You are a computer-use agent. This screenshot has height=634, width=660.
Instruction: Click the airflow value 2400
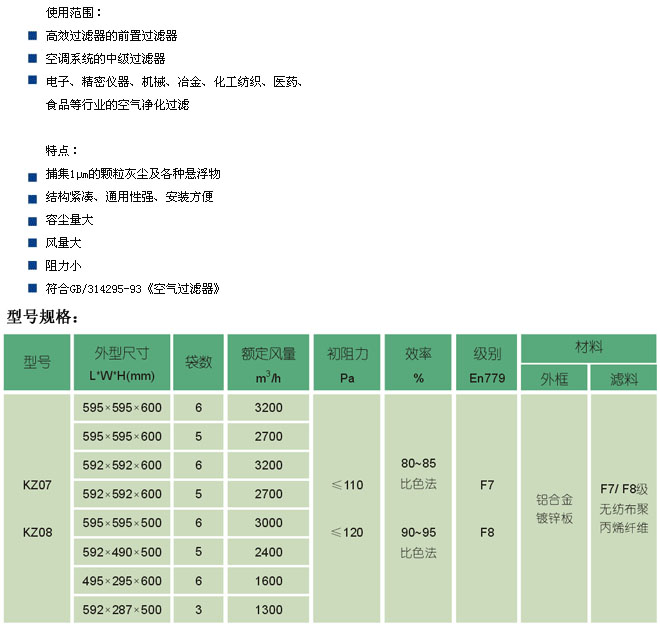269,552
